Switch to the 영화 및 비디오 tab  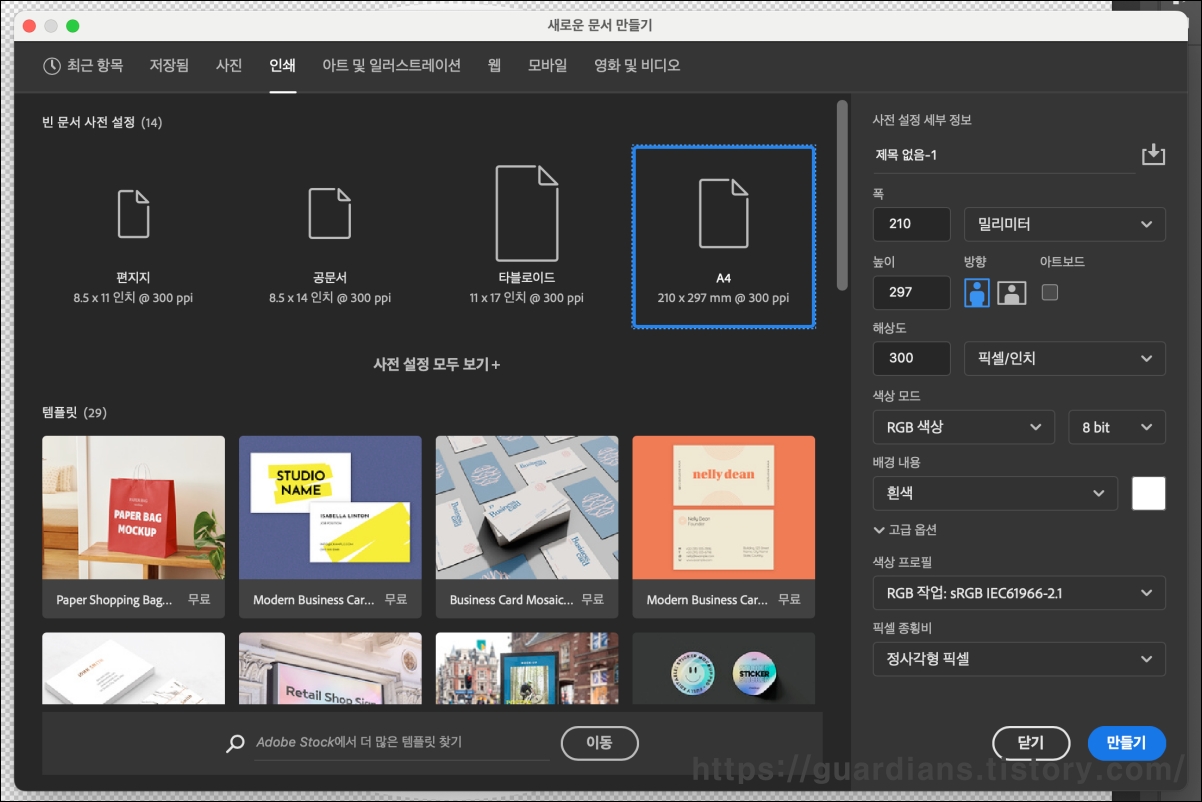[636, 65]
